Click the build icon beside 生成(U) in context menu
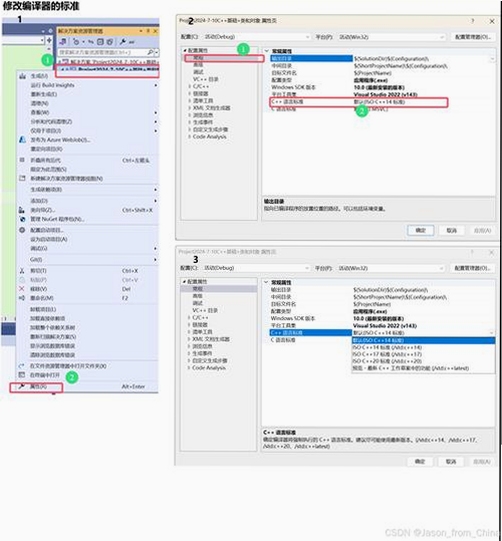The height and width of the screenshot is (541, 502). pos(22,76)
